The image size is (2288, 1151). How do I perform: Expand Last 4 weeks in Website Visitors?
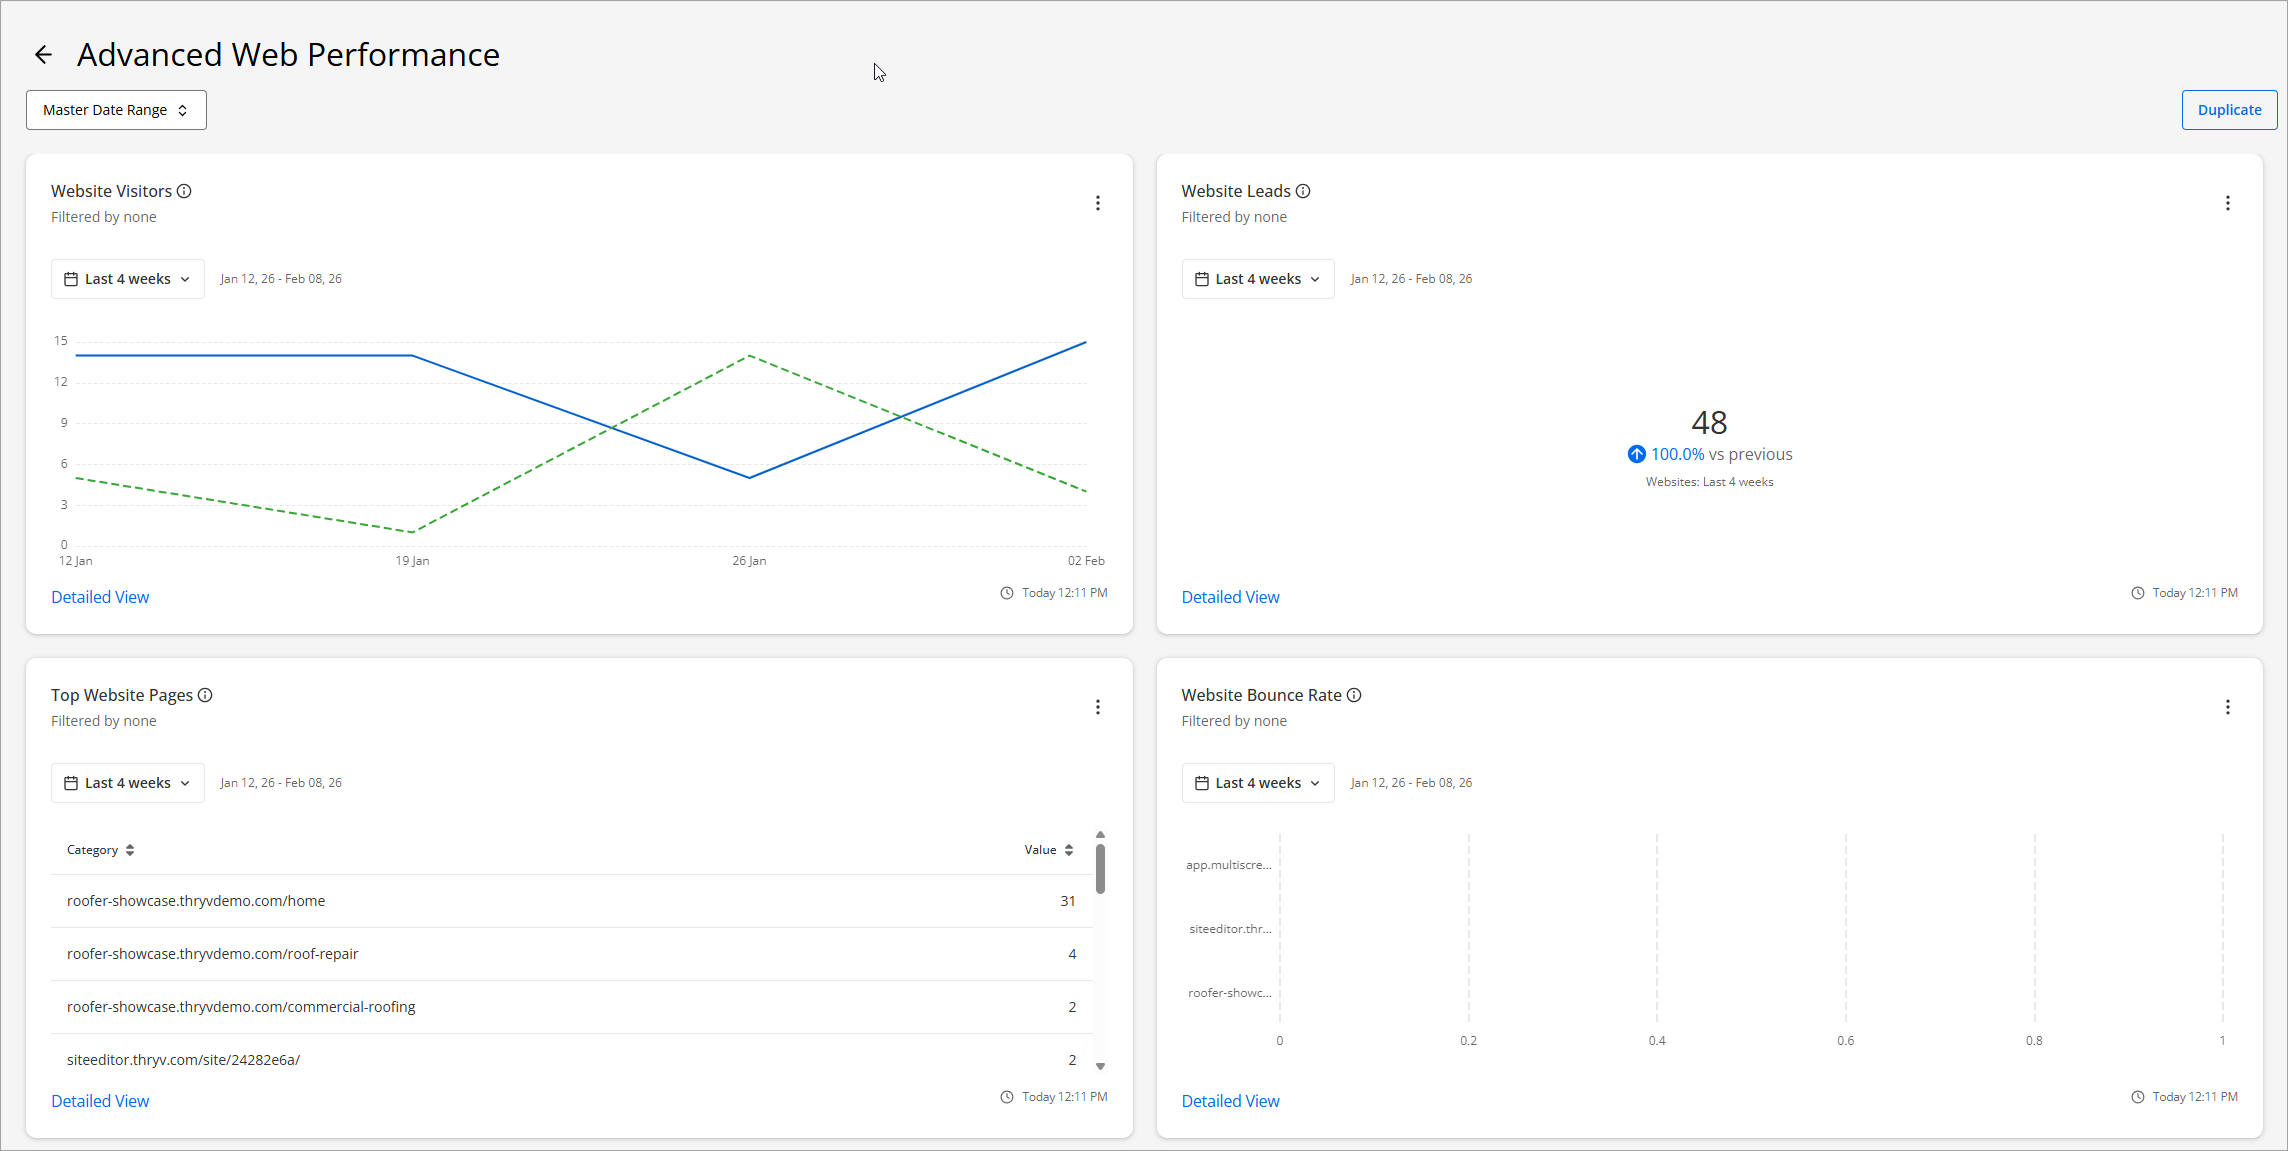tap(127, 279)
